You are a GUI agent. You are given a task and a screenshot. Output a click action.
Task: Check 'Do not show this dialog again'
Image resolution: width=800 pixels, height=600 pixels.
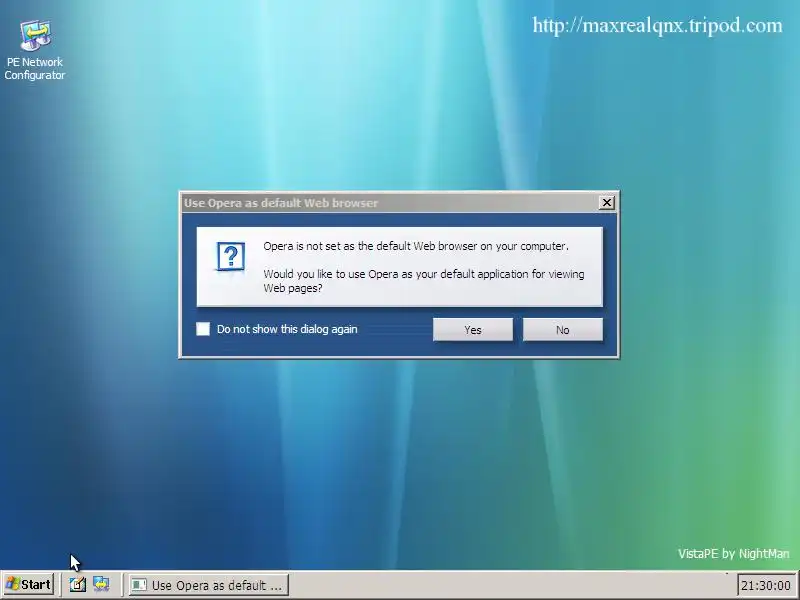[203, 329]
